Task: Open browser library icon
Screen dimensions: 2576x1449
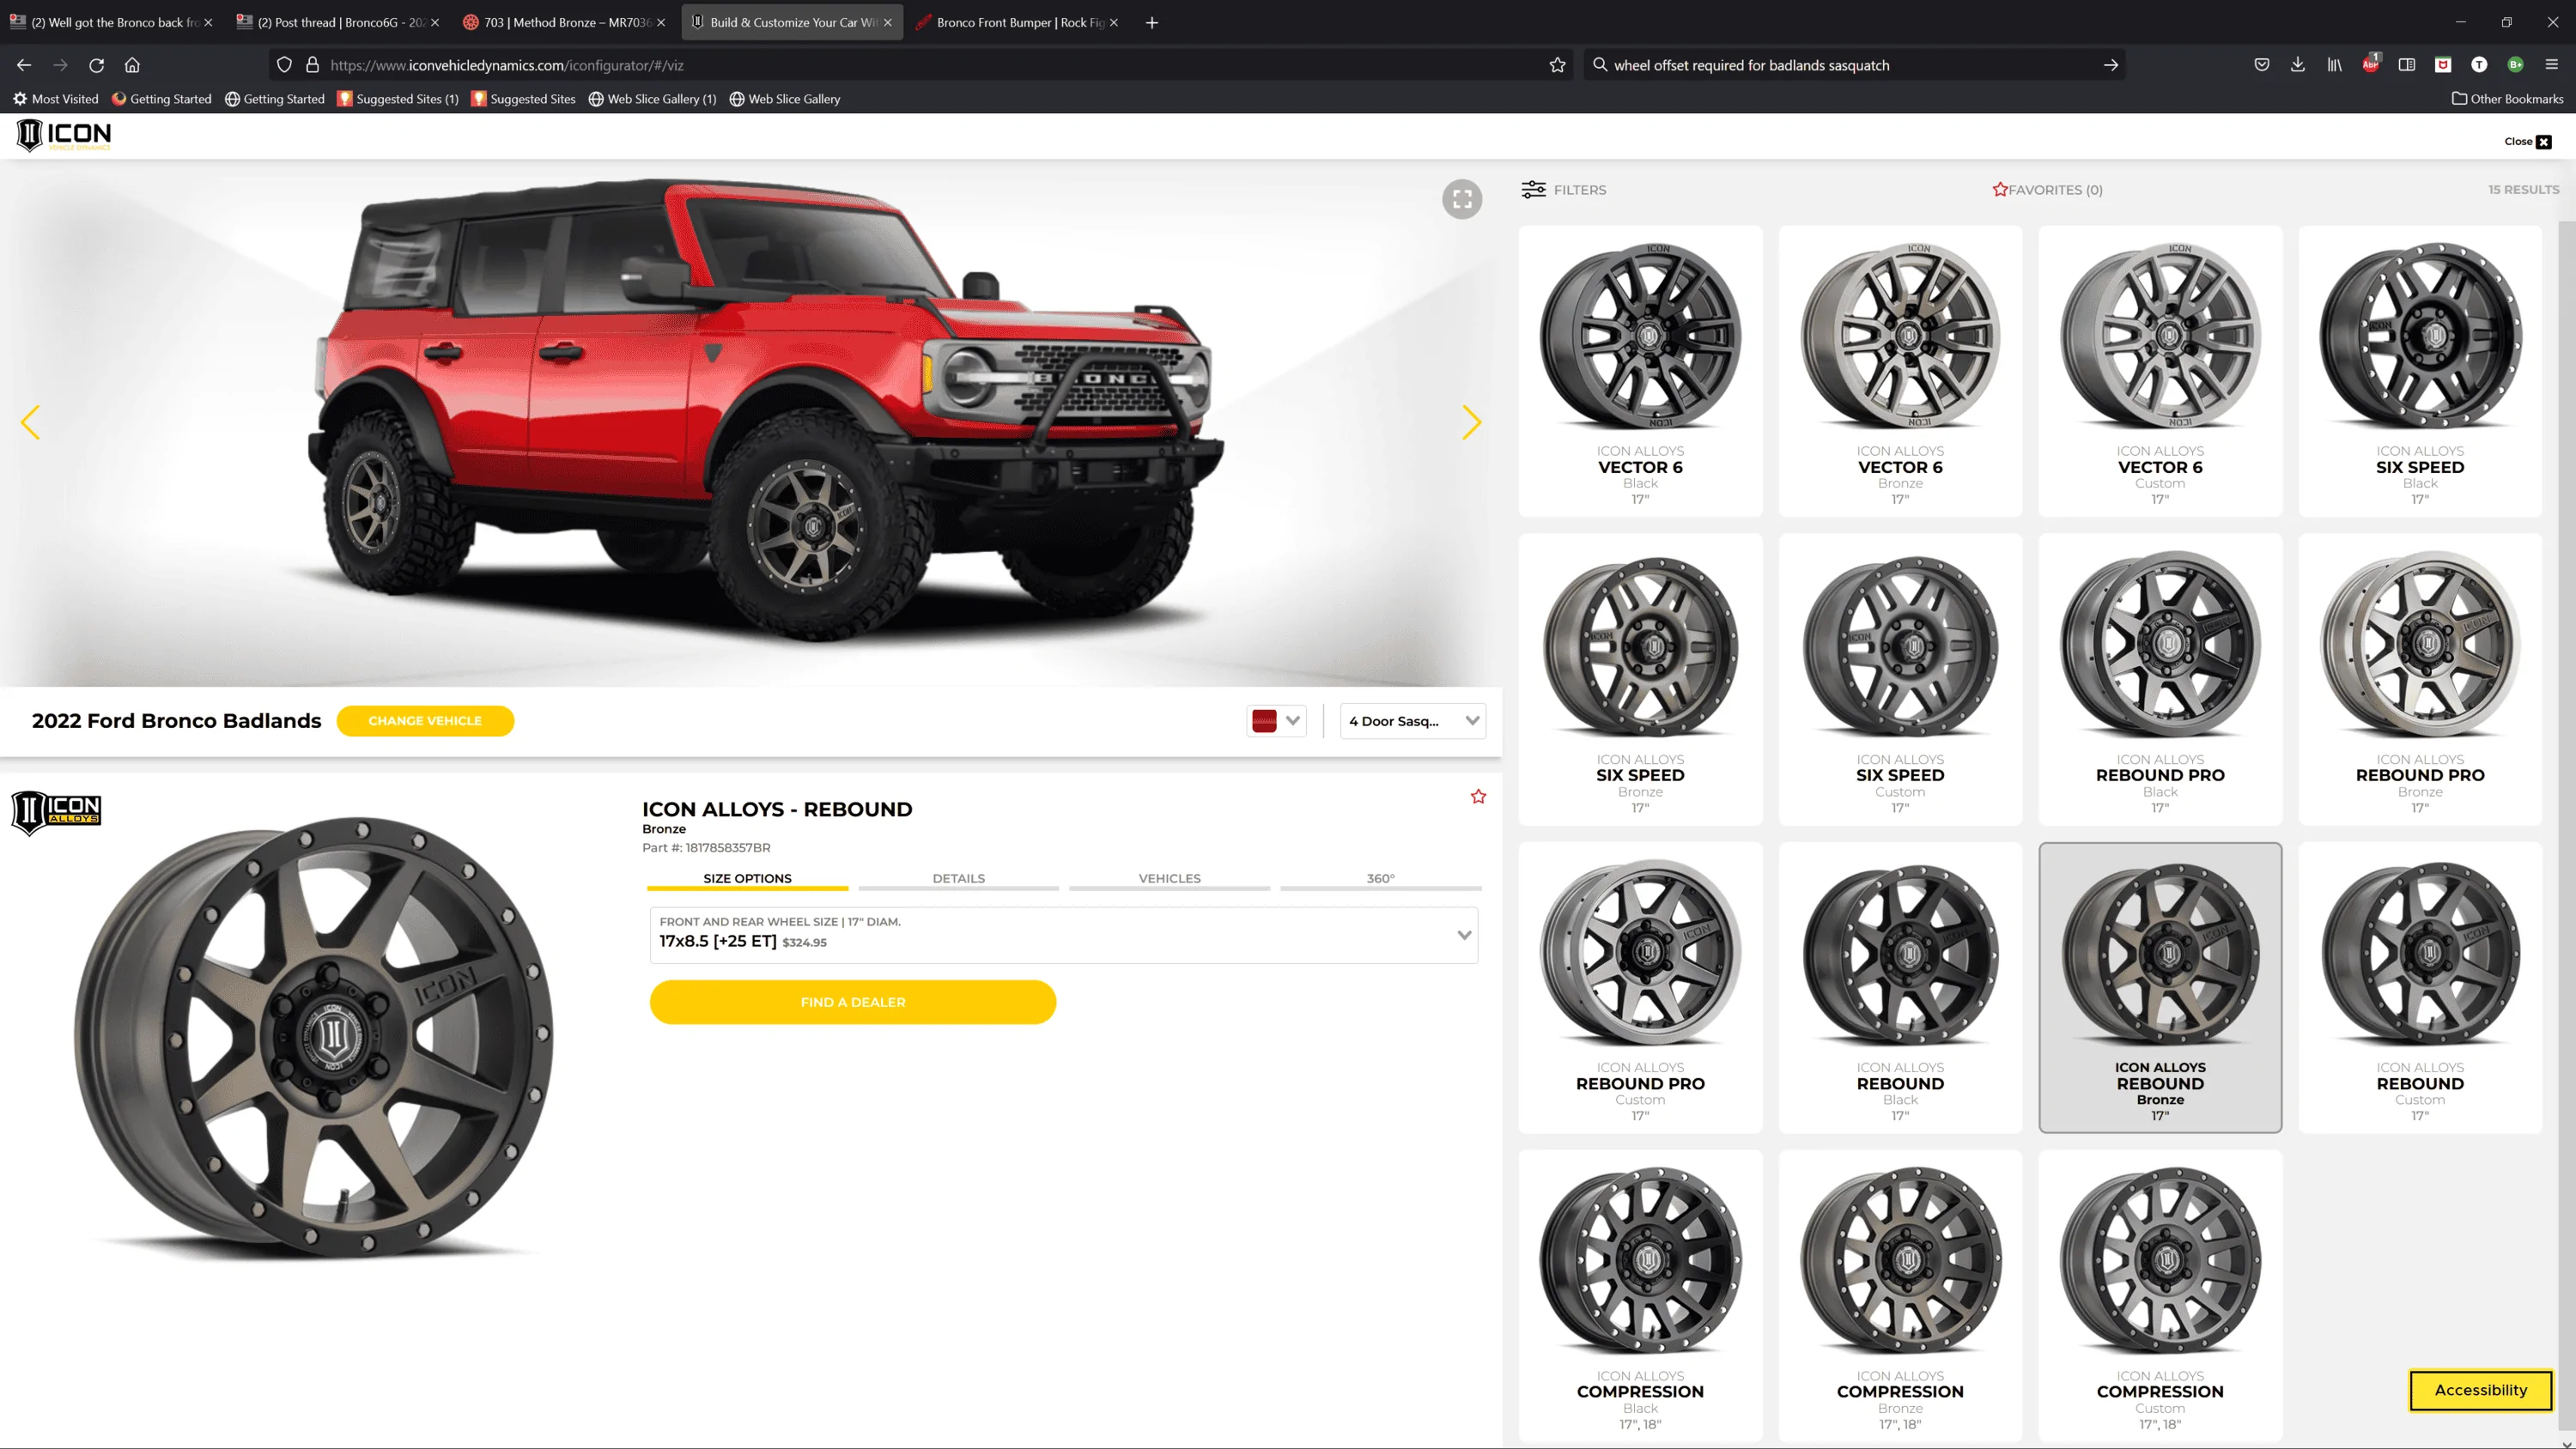Action: 2334,65
